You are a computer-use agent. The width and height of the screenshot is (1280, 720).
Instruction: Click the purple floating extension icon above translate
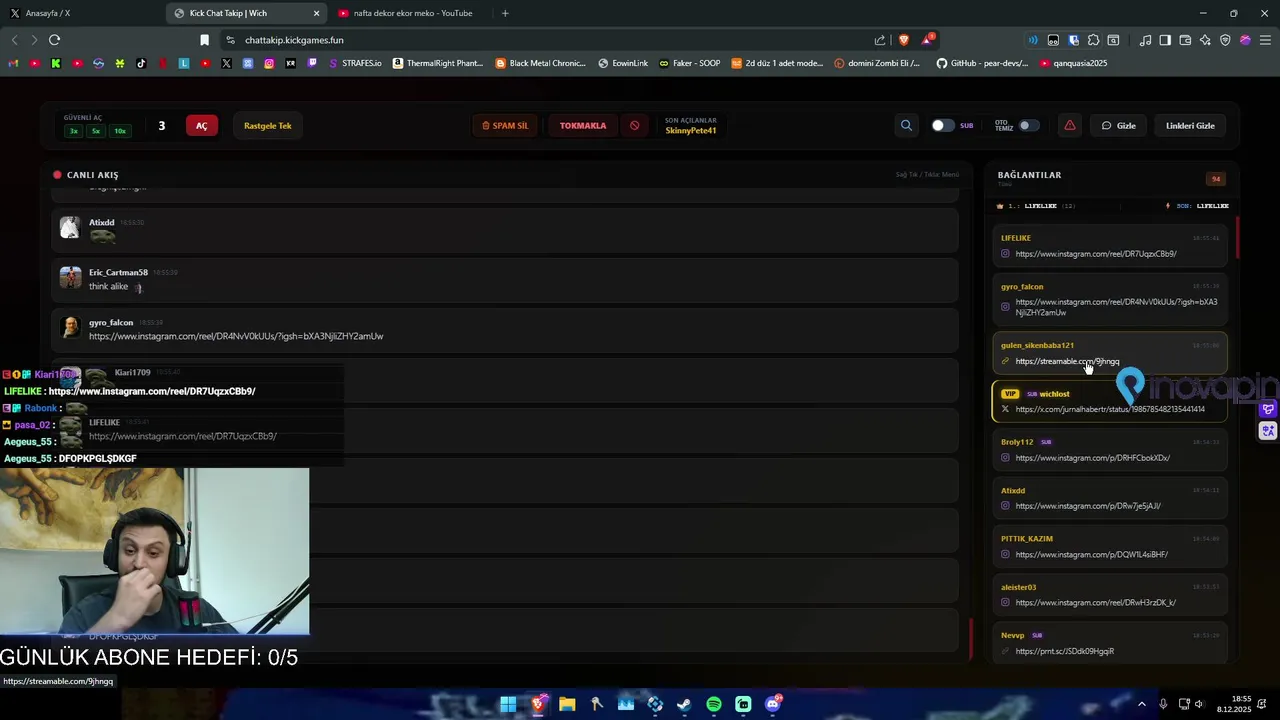(1268, 409)
